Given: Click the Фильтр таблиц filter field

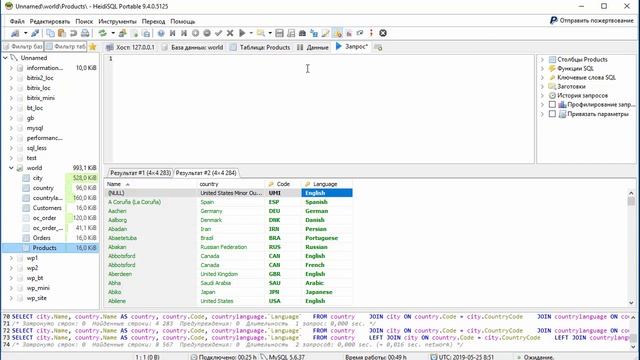Looking at the screenshot, I should tap(66, 47).
